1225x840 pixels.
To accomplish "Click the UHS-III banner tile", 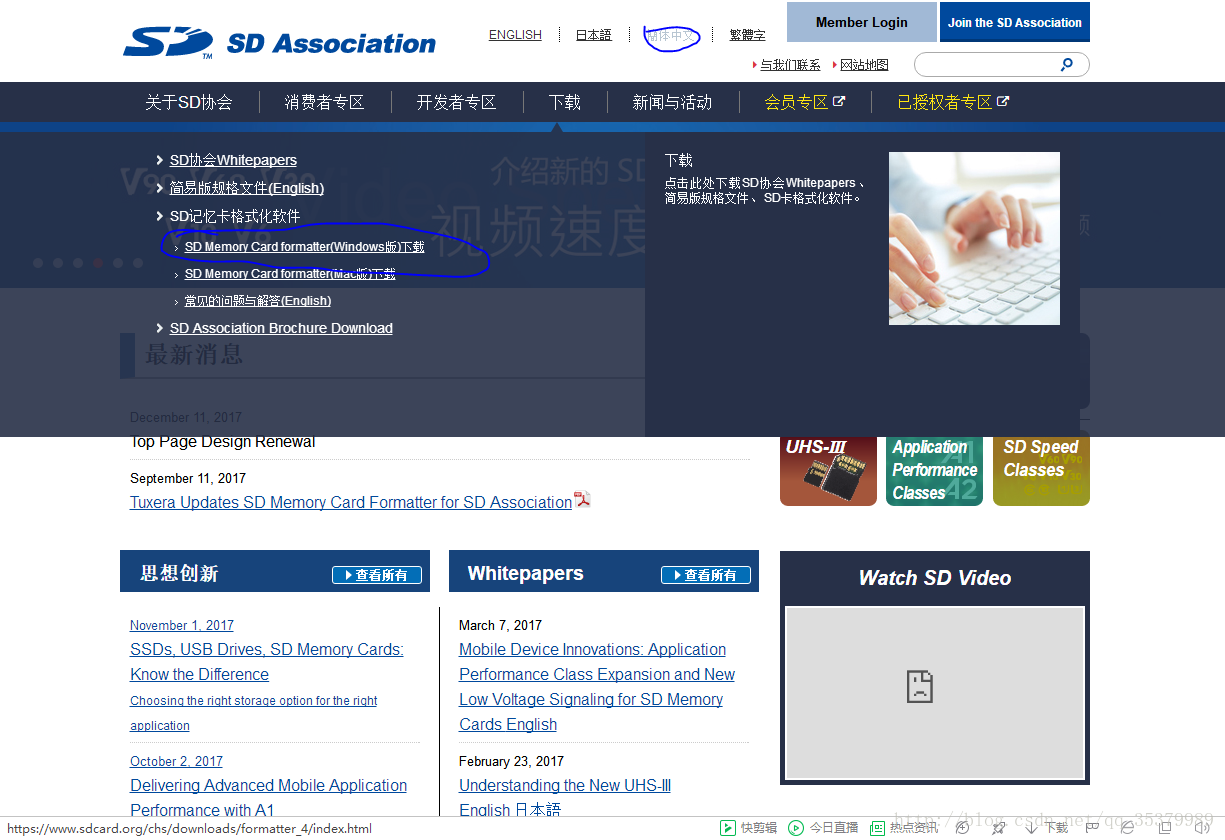I will [x=828, y=471].
